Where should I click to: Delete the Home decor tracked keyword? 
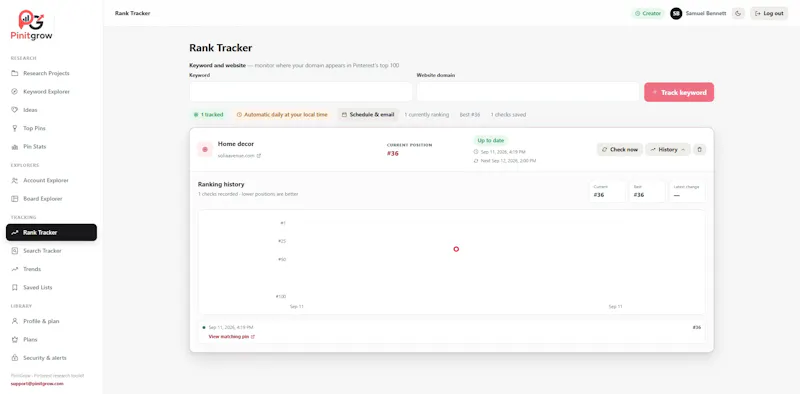point(699,150)
